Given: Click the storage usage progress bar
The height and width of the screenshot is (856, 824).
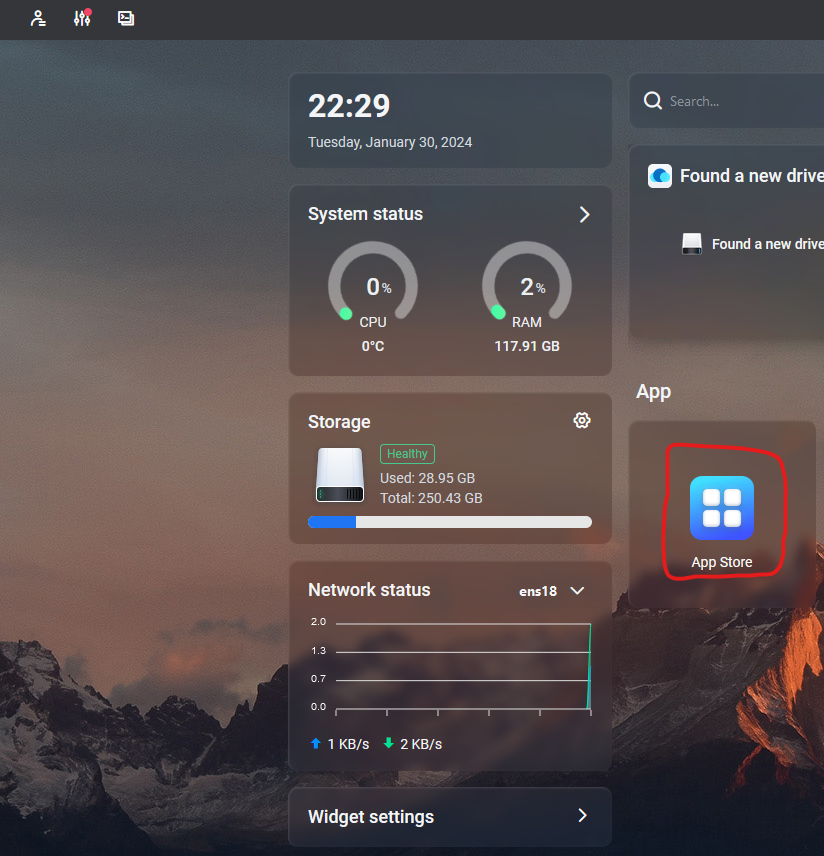Looking at the screenshot, I should tap(450, 521).
